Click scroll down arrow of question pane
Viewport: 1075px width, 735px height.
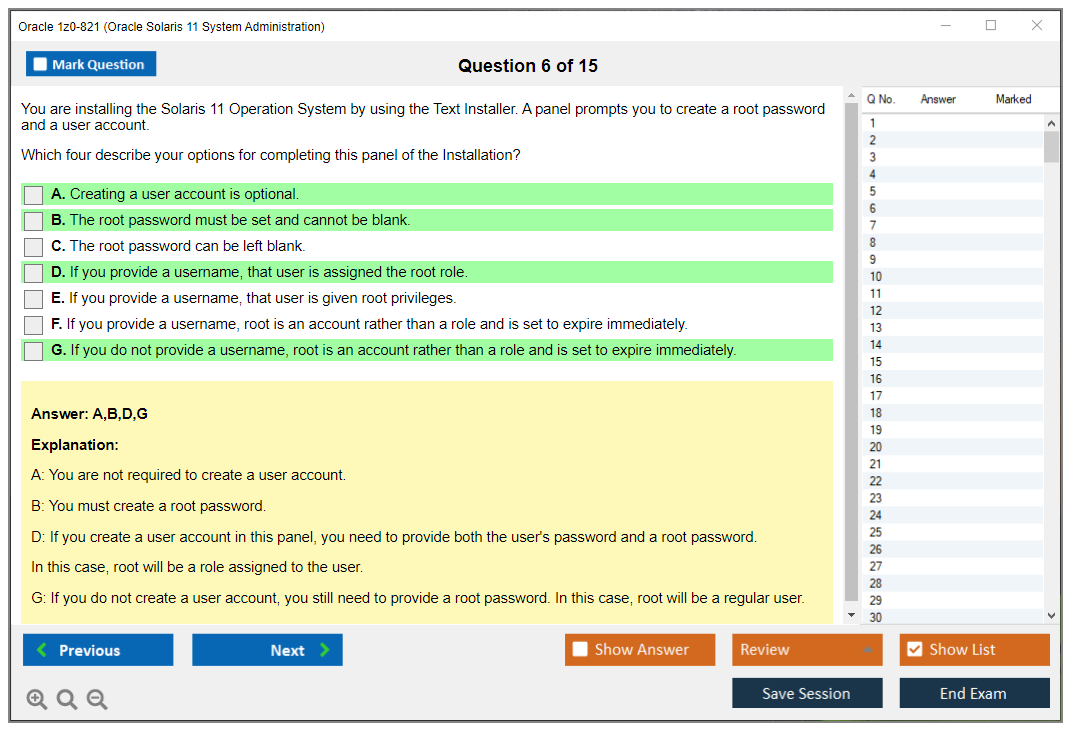(851, 615)
